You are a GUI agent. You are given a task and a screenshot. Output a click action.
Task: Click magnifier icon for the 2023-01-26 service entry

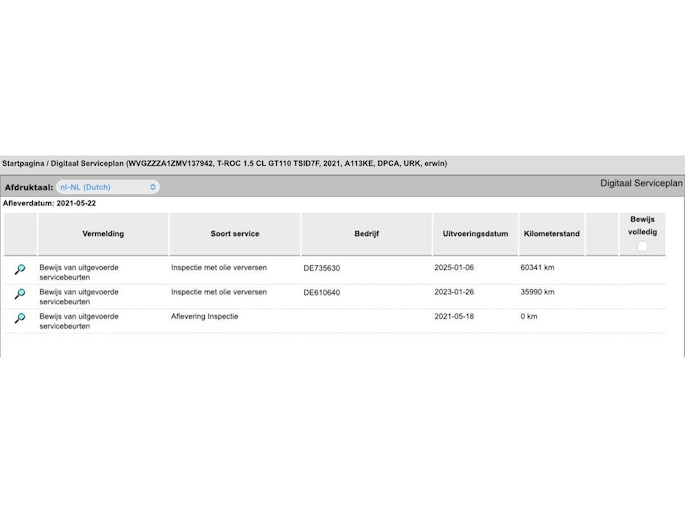click(x=19, y=294)
